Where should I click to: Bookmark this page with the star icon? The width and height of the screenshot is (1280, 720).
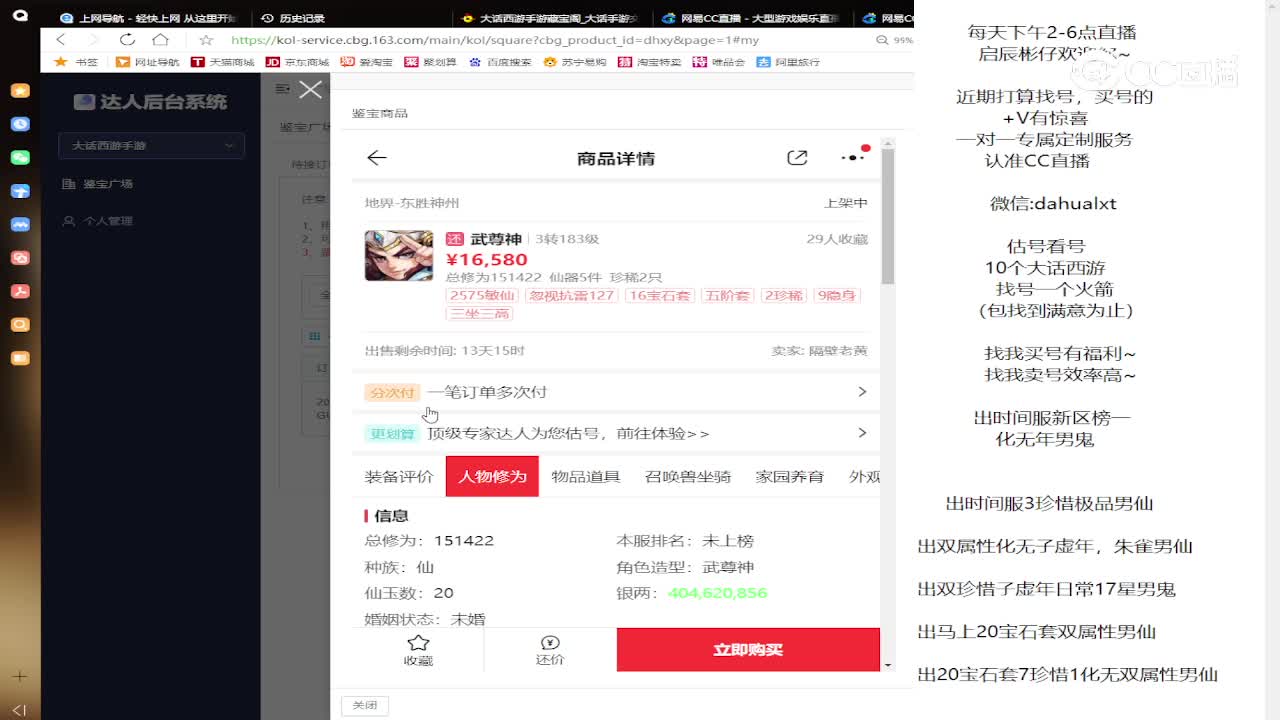coord(206,40)
